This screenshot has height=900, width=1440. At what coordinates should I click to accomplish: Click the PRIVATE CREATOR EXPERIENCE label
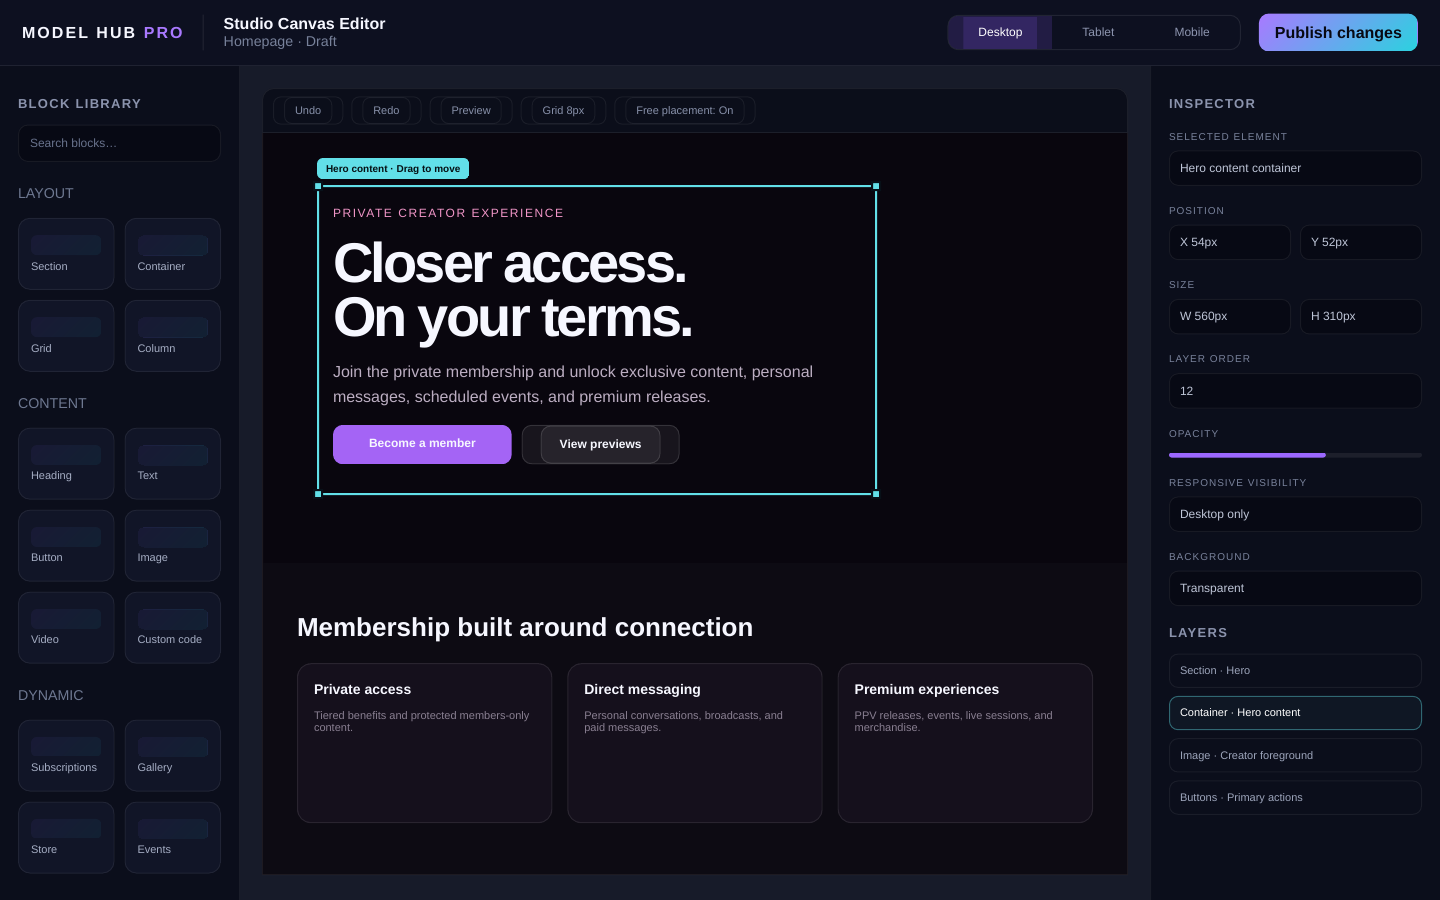click(448, 213)
